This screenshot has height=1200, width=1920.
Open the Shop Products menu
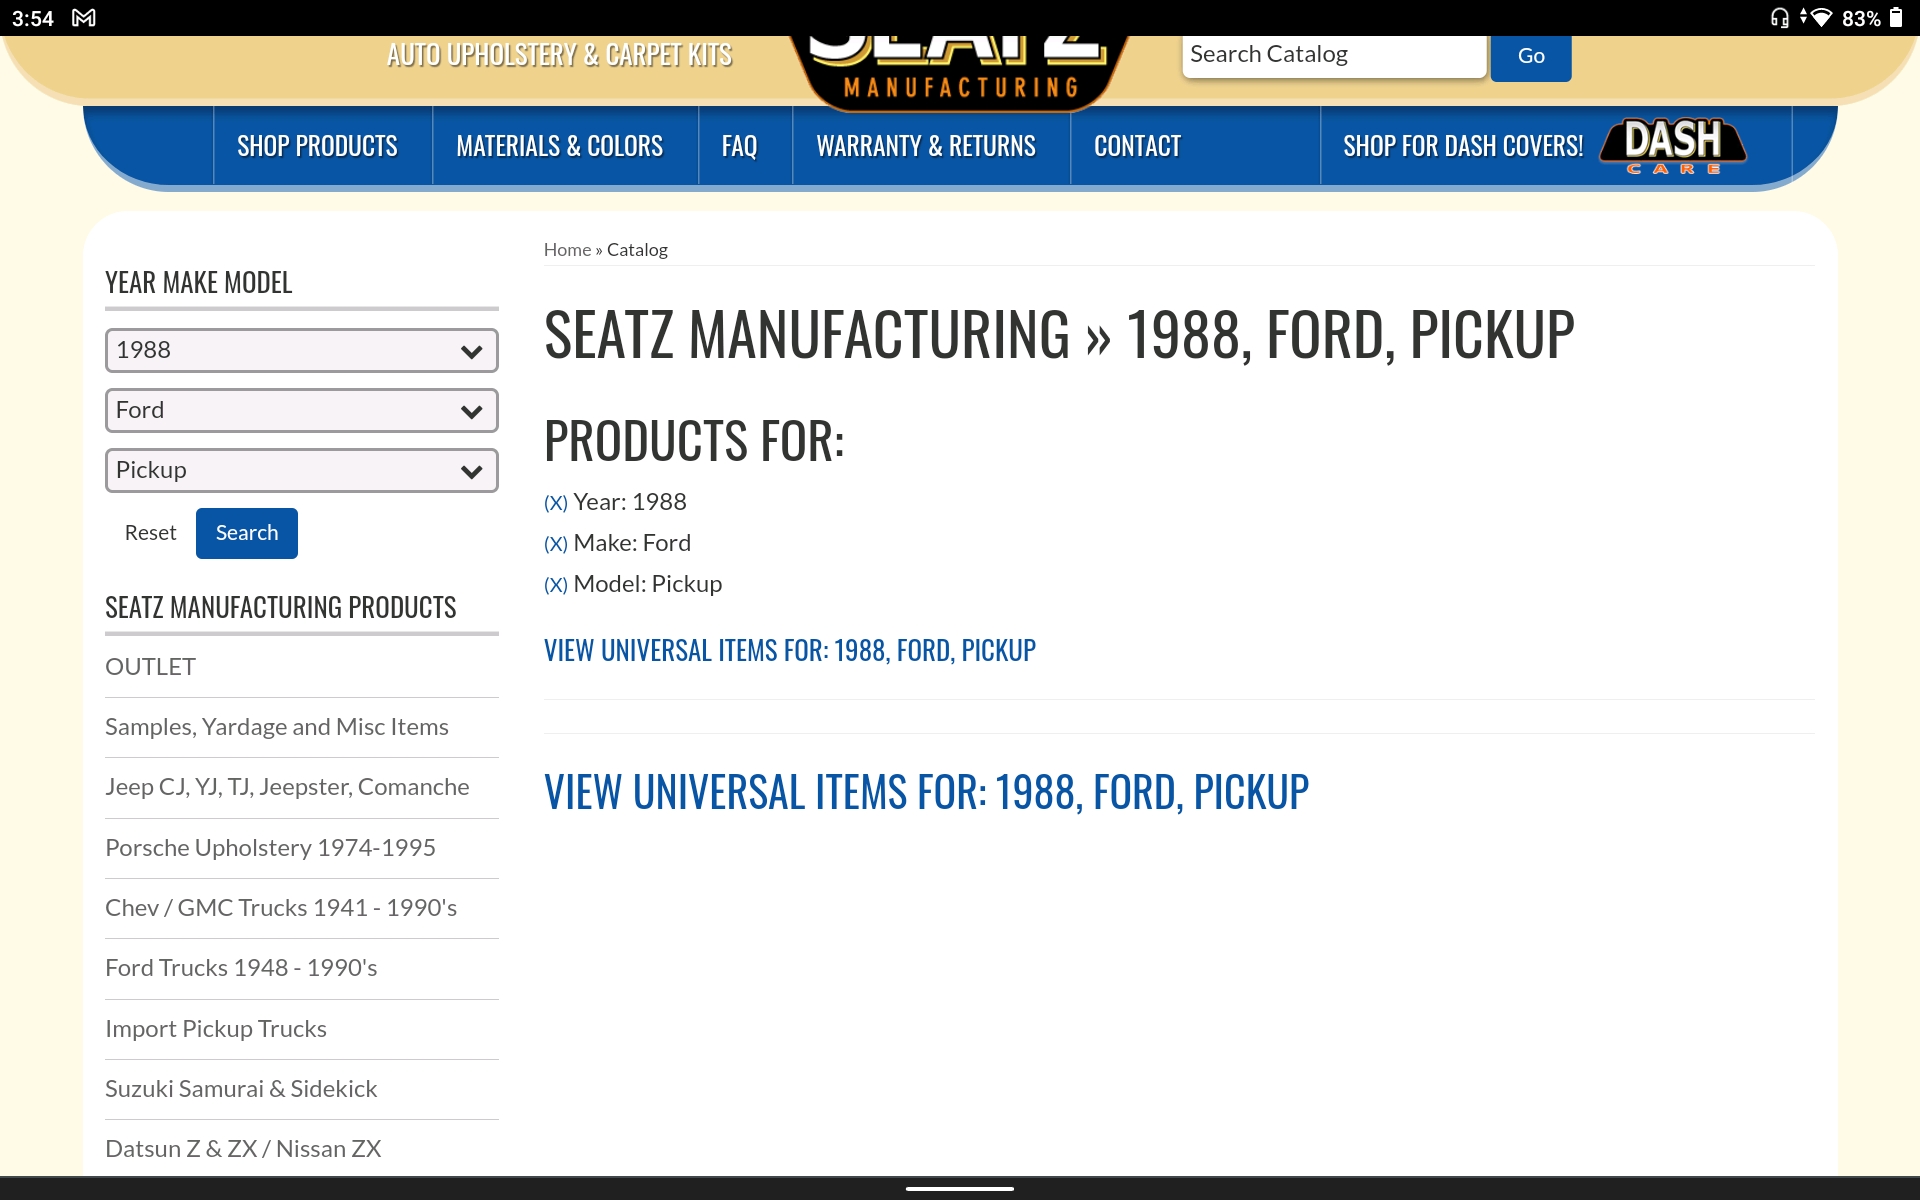[x=317, y=147]
